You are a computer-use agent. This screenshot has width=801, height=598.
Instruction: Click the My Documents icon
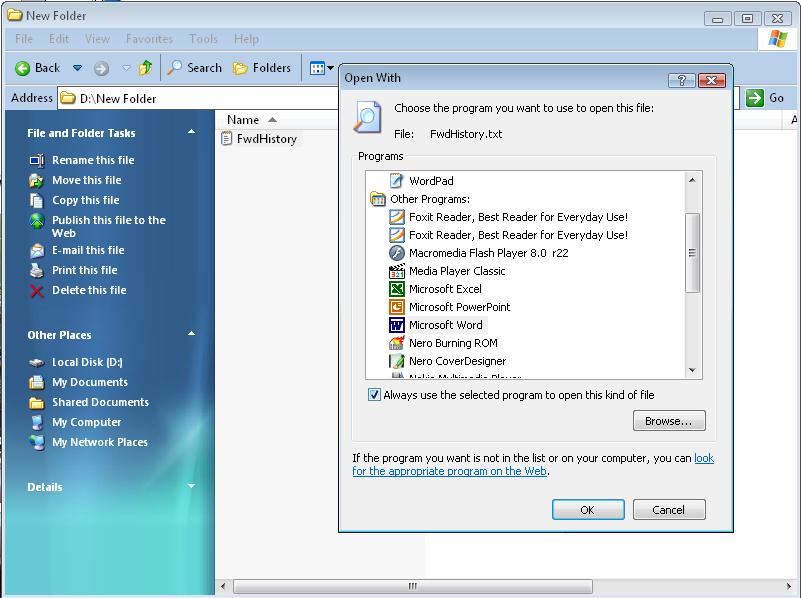37,382
